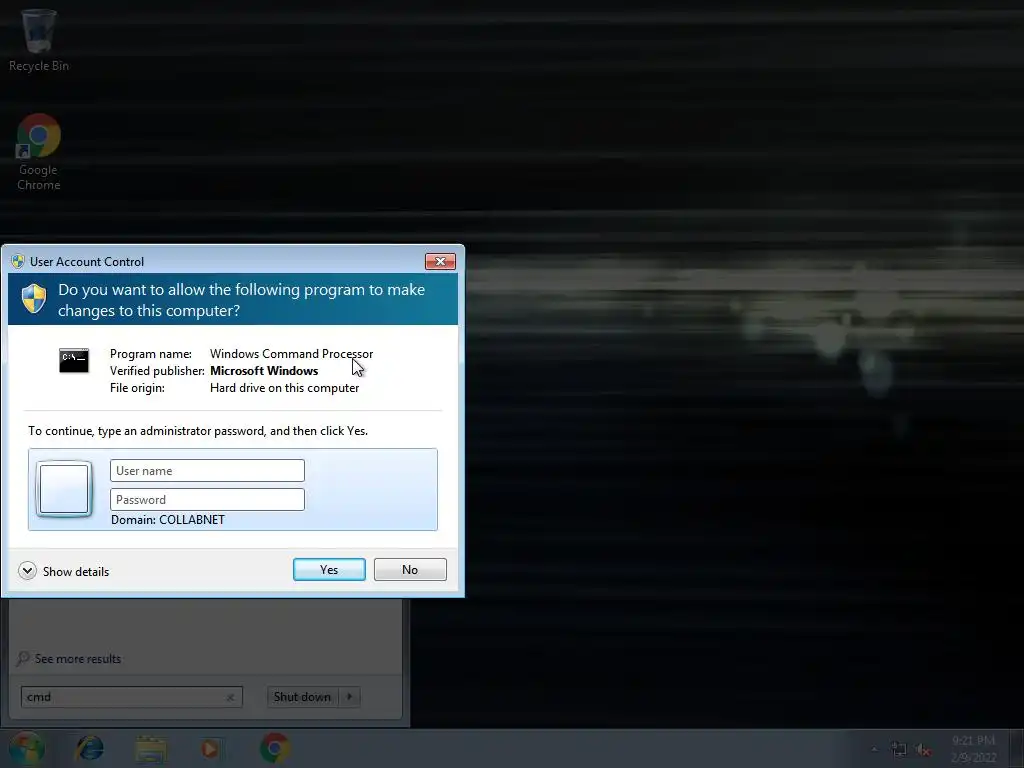The width and height of the screenshot is (1024, 768).
Task: Clear the Start menu search text
Action: click(231, 697)
